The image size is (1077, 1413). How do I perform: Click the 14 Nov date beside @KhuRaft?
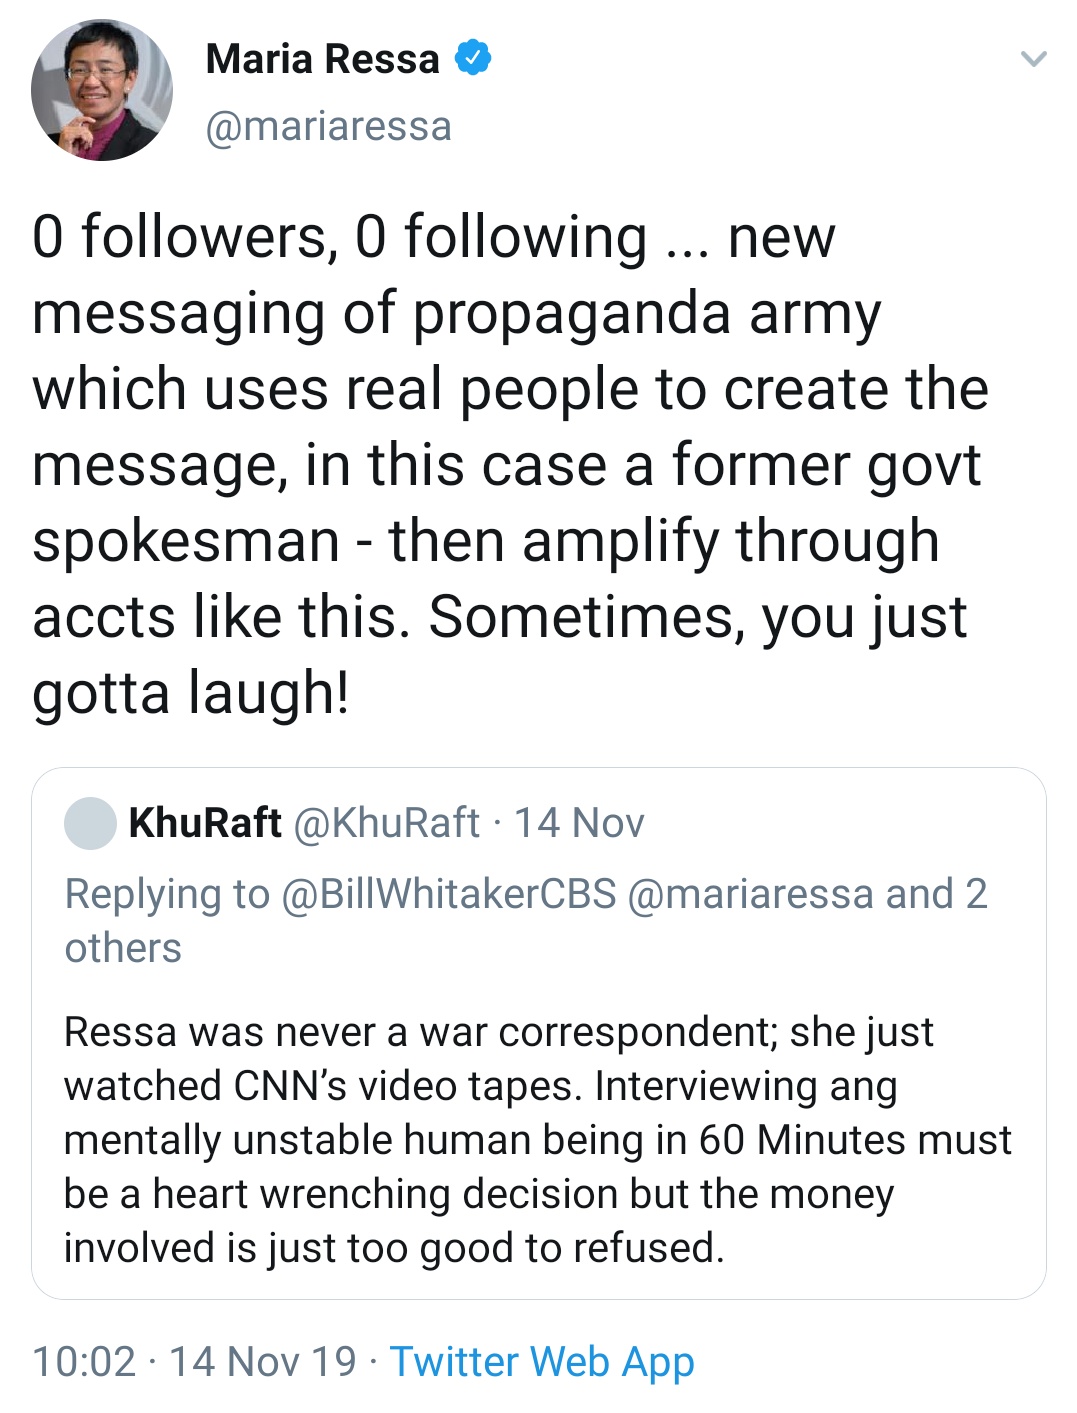point(579,823)
